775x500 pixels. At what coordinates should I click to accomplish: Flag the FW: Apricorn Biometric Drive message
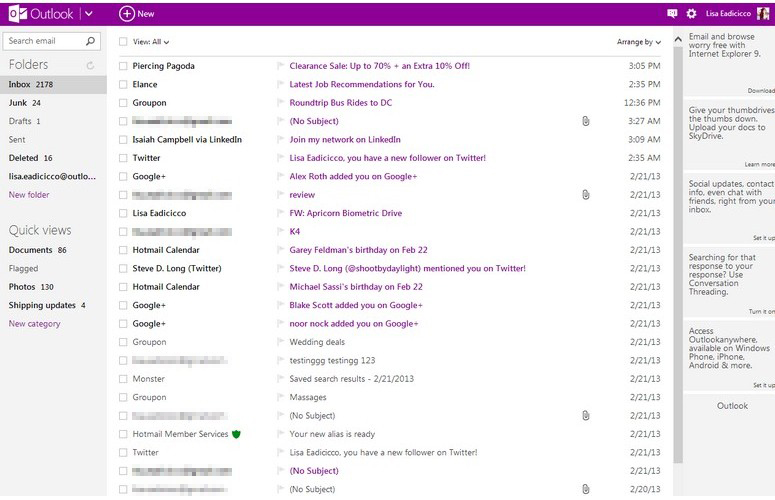280,213
